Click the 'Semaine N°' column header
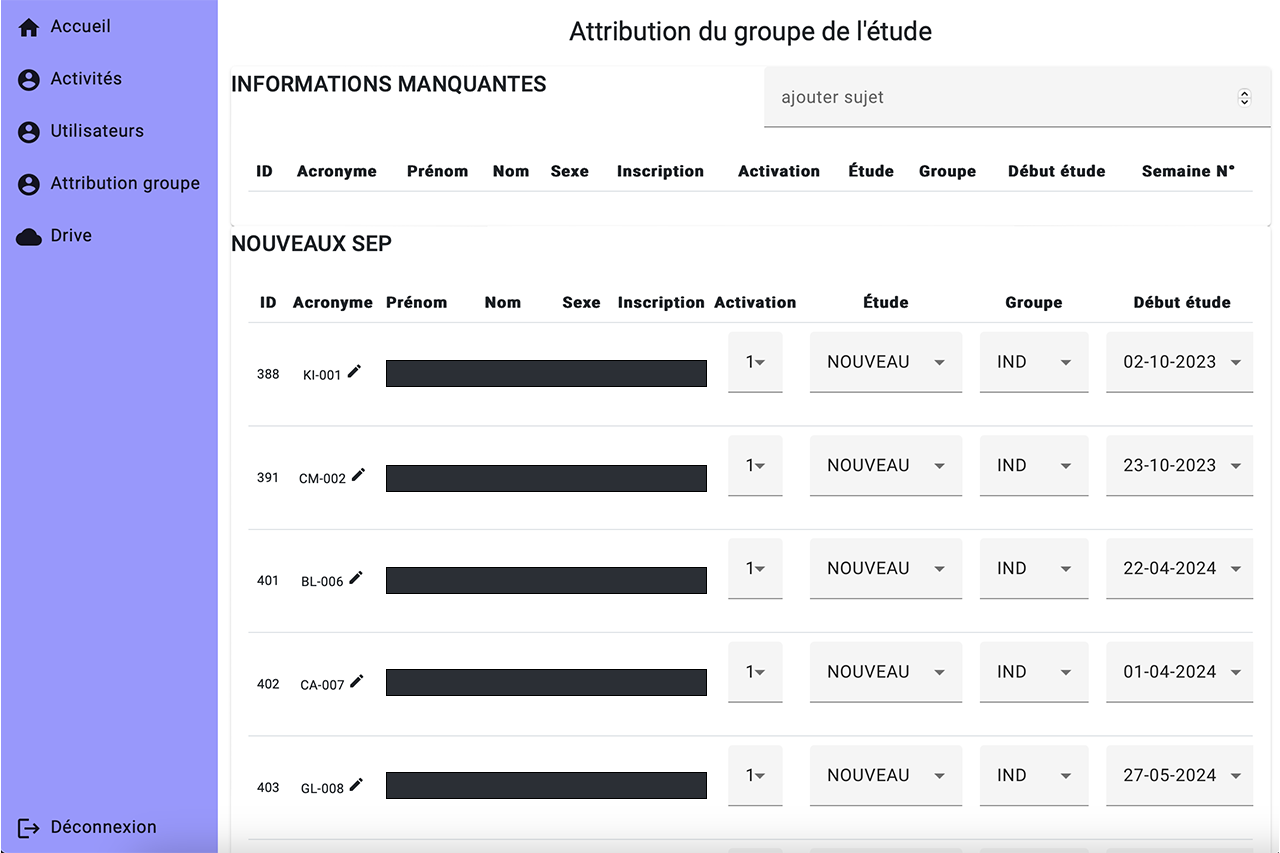The width and height of the screenshot is (1280, 853). (x=1188, y=171)
